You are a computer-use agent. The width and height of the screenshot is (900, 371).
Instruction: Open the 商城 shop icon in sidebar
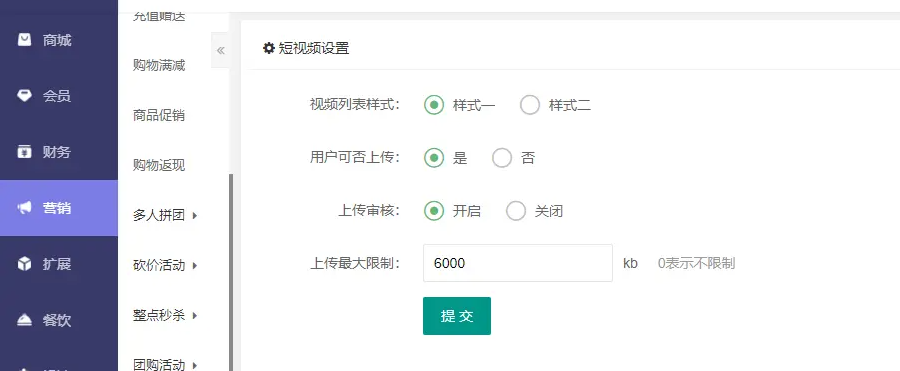[x=24, y=40]
